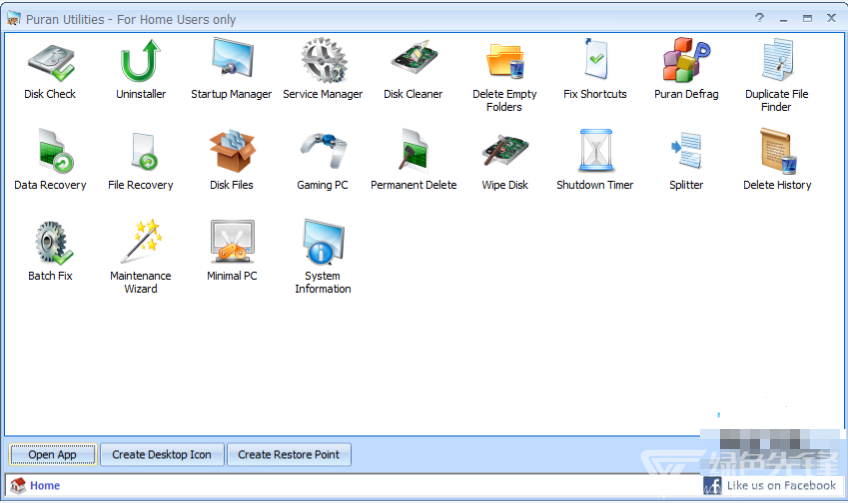Screen dimensions: 848x503
Task: Select the Splitter icon
Action: pos(686,149)
